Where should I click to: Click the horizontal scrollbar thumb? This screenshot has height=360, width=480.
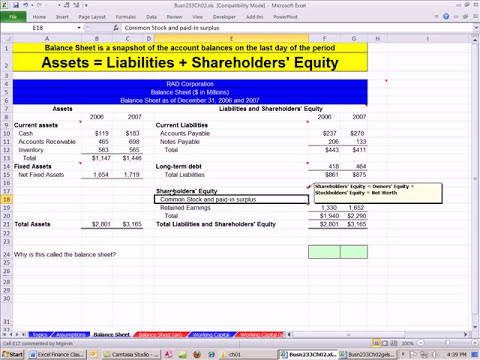(x=349, y=334)
